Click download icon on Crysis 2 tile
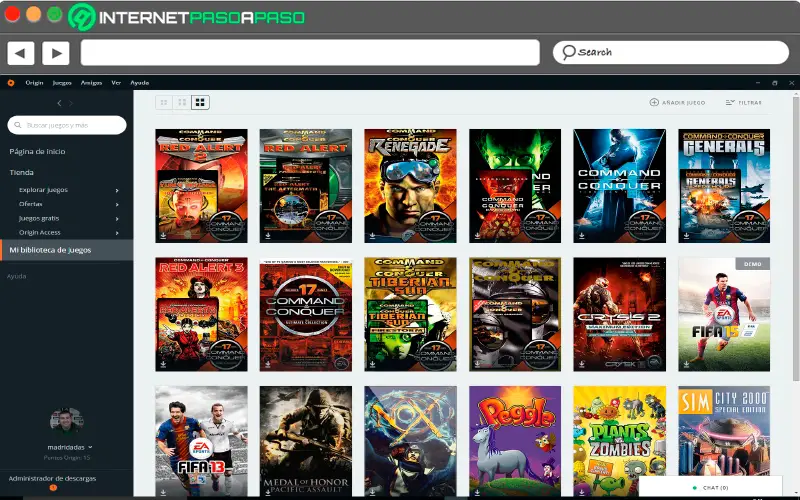Screen dimensions: 800x500 [582, 364]
